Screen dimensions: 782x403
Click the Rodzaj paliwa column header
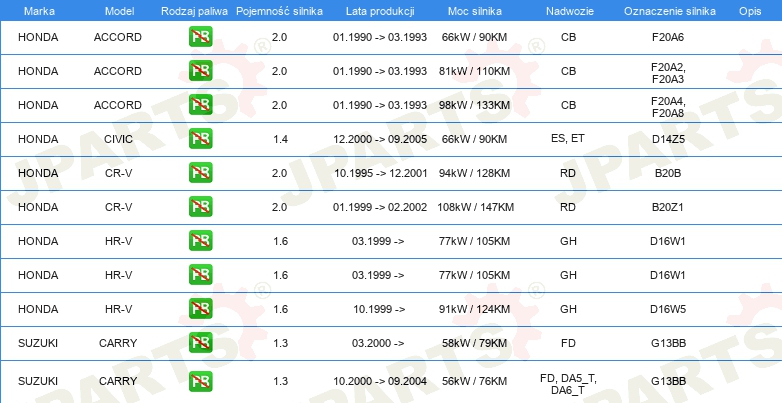(x=195, y=11)
